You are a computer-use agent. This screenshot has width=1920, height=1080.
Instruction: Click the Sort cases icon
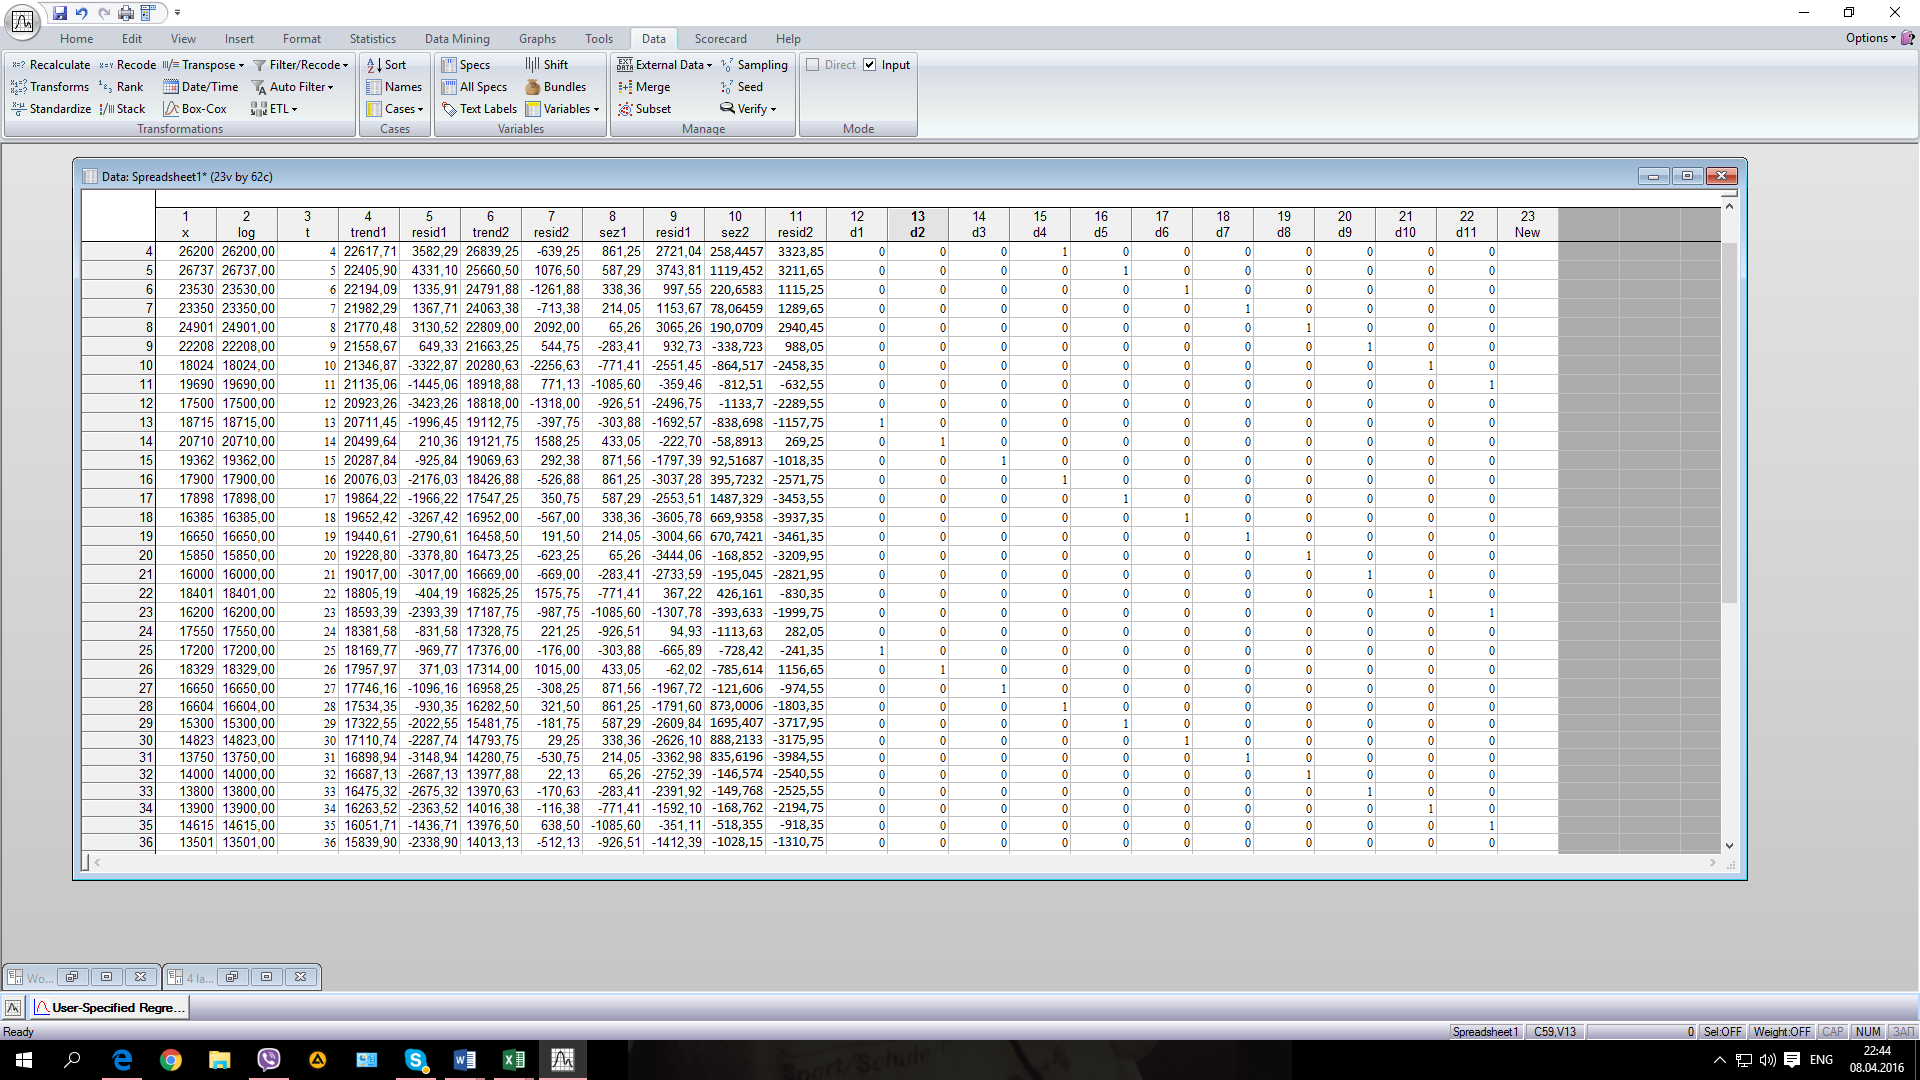pos(374,65)
